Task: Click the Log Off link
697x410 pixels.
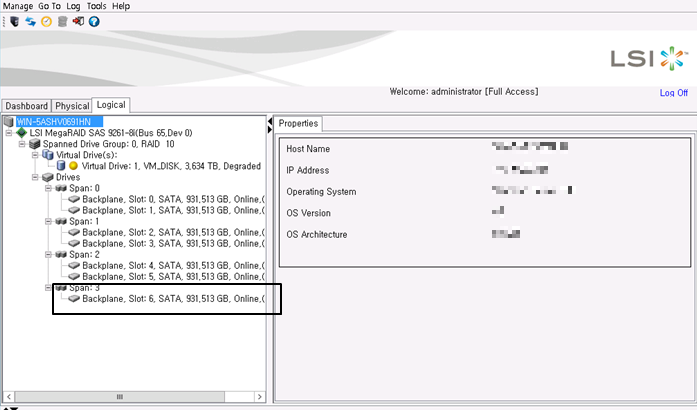Action: pyautogui.click(x=673, y=92)
